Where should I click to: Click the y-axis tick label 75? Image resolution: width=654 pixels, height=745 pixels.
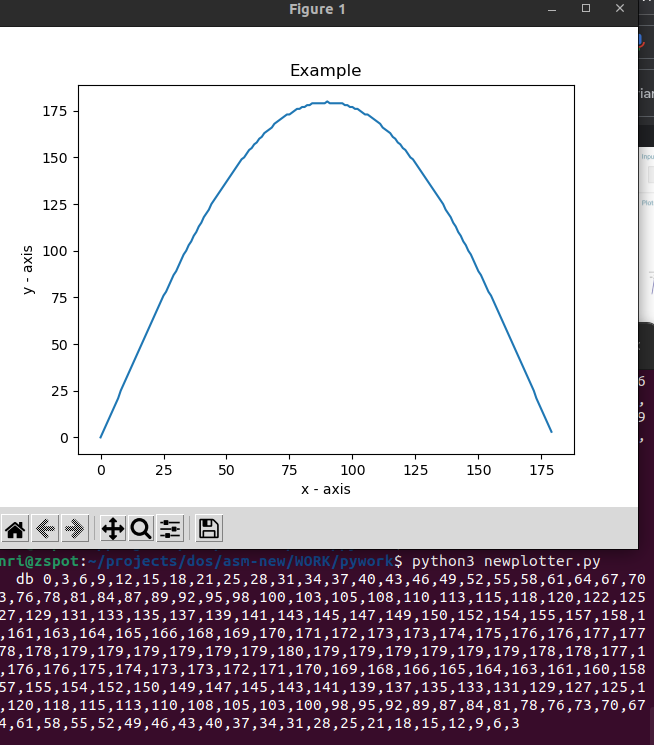coord(59,298)
